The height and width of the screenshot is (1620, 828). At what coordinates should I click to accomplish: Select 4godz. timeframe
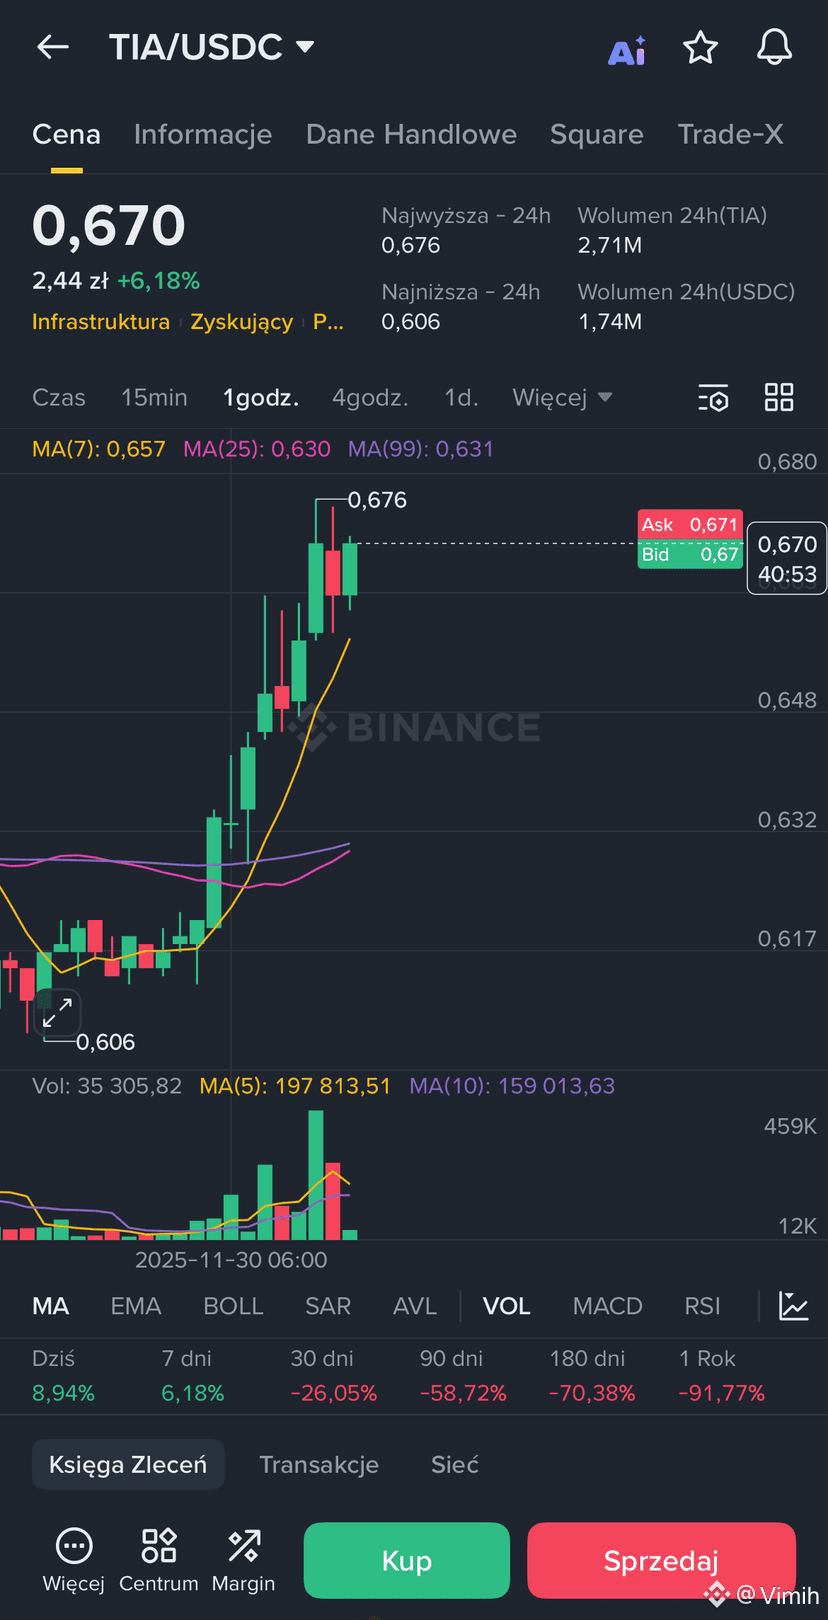coord(370,398)
